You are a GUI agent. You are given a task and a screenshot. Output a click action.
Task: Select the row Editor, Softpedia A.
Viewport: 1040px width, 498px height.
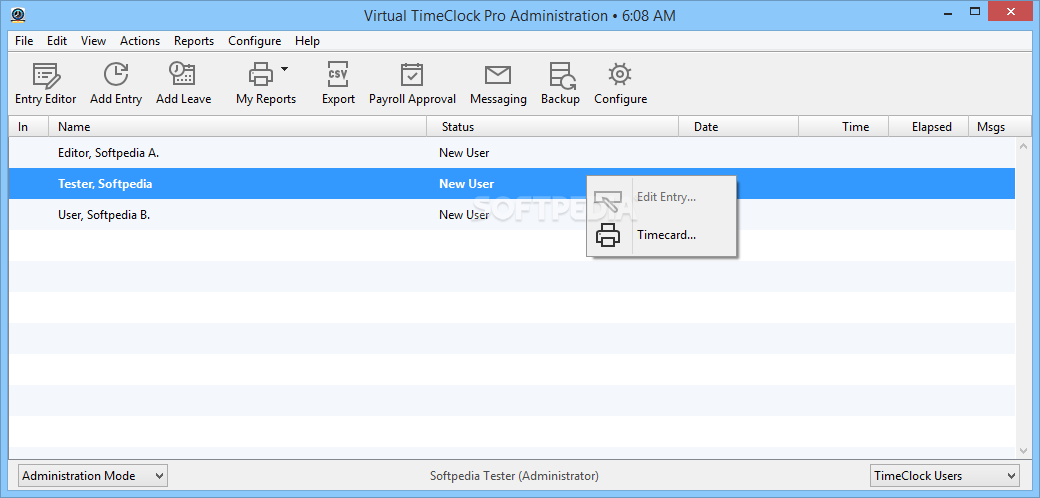(511, 153)
